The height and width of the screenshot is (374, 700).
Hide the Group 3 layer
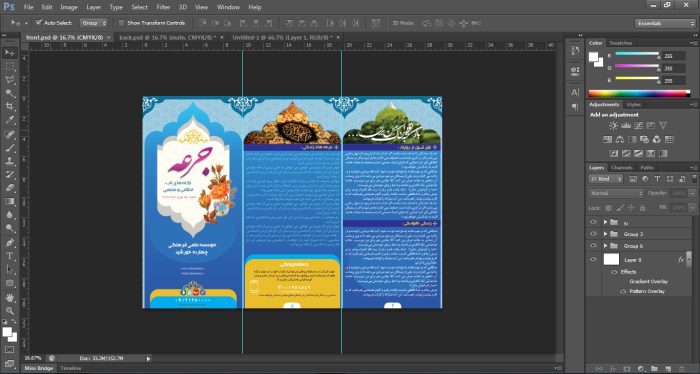click(593, 234)
